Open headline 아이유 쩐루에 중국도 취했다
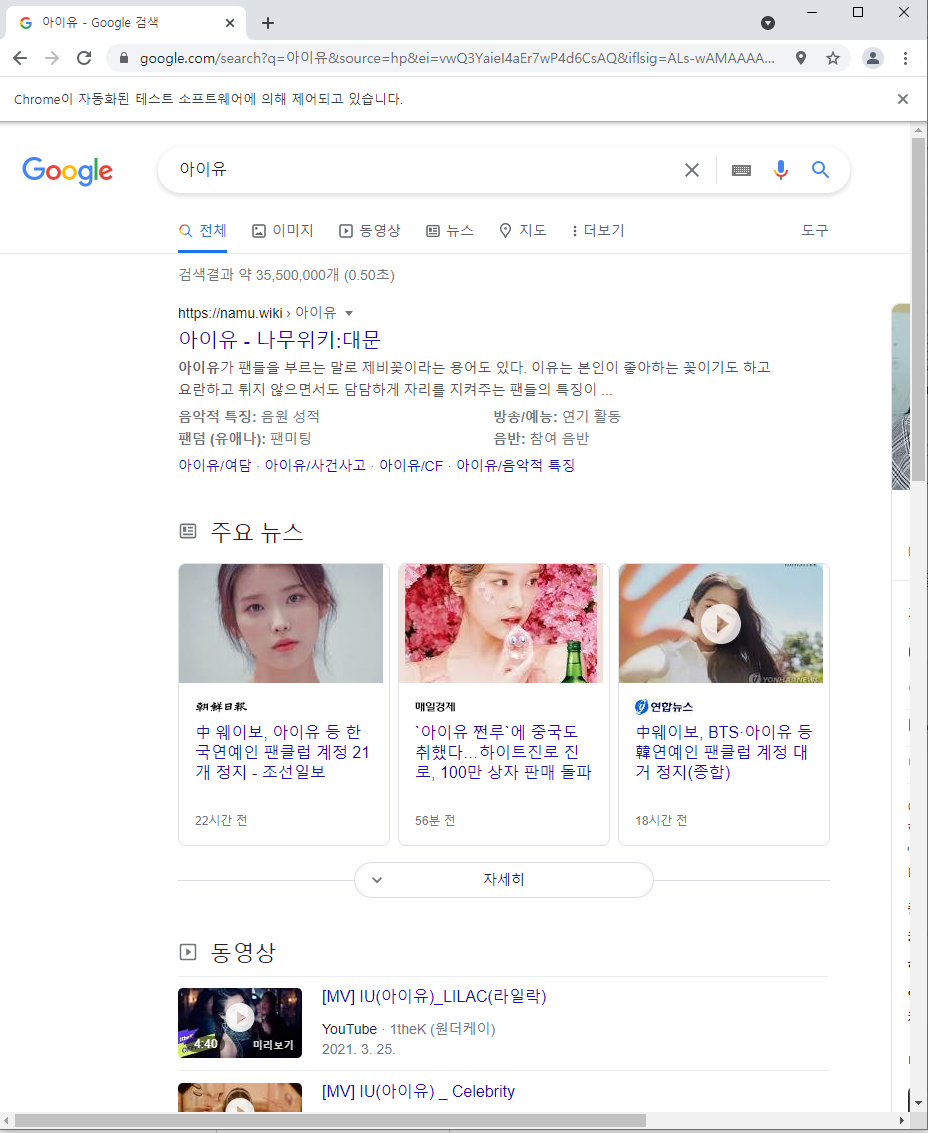 [503, 752]
